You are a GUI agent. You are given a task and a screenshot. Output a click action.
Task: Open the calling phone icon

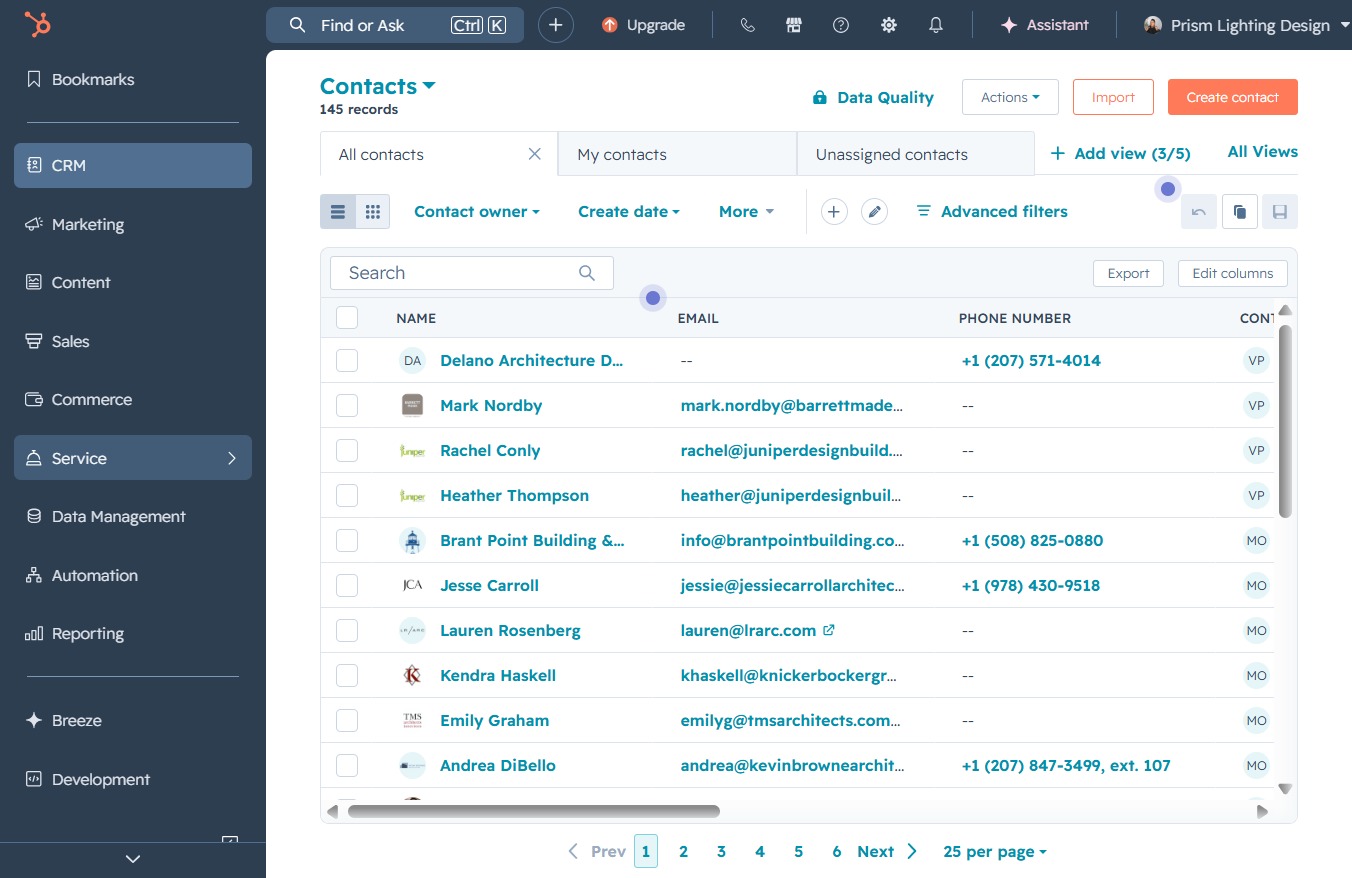tap(747, 25)
